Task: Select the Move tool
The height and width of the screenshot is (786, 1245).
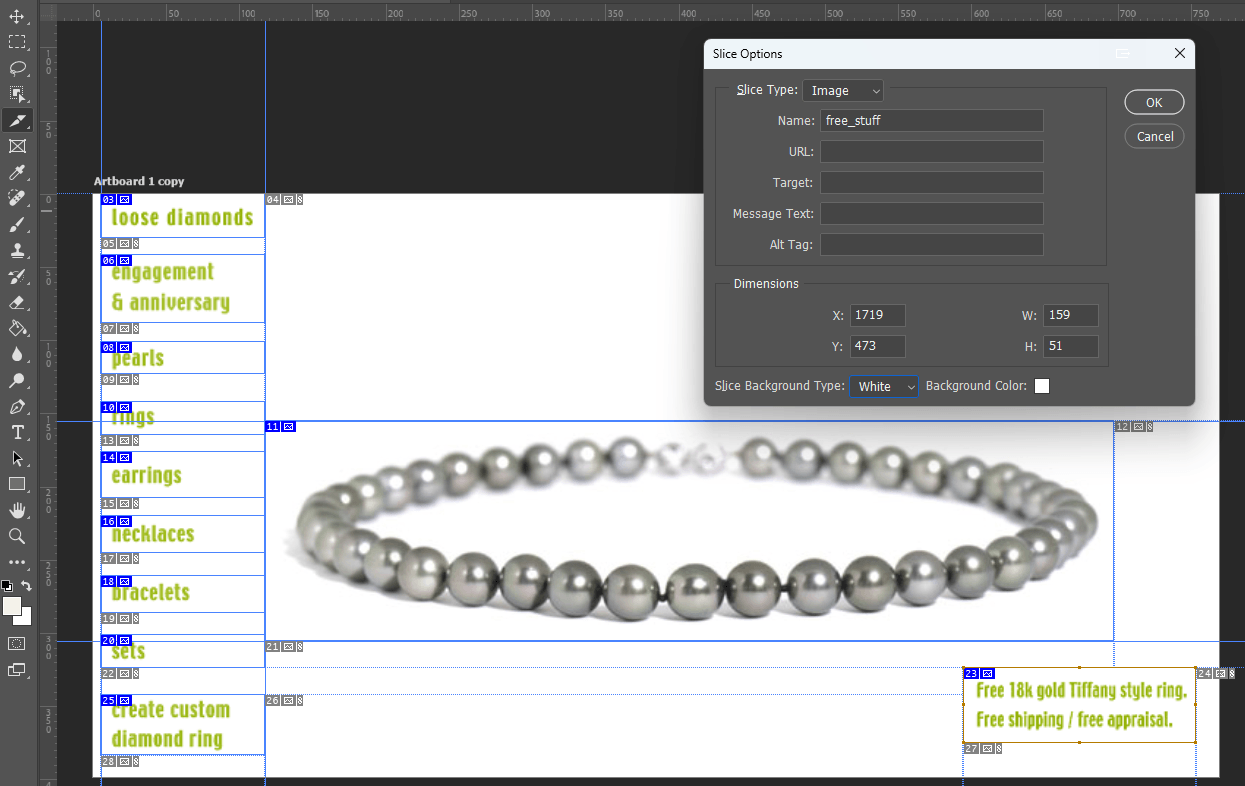Action: 17,17
